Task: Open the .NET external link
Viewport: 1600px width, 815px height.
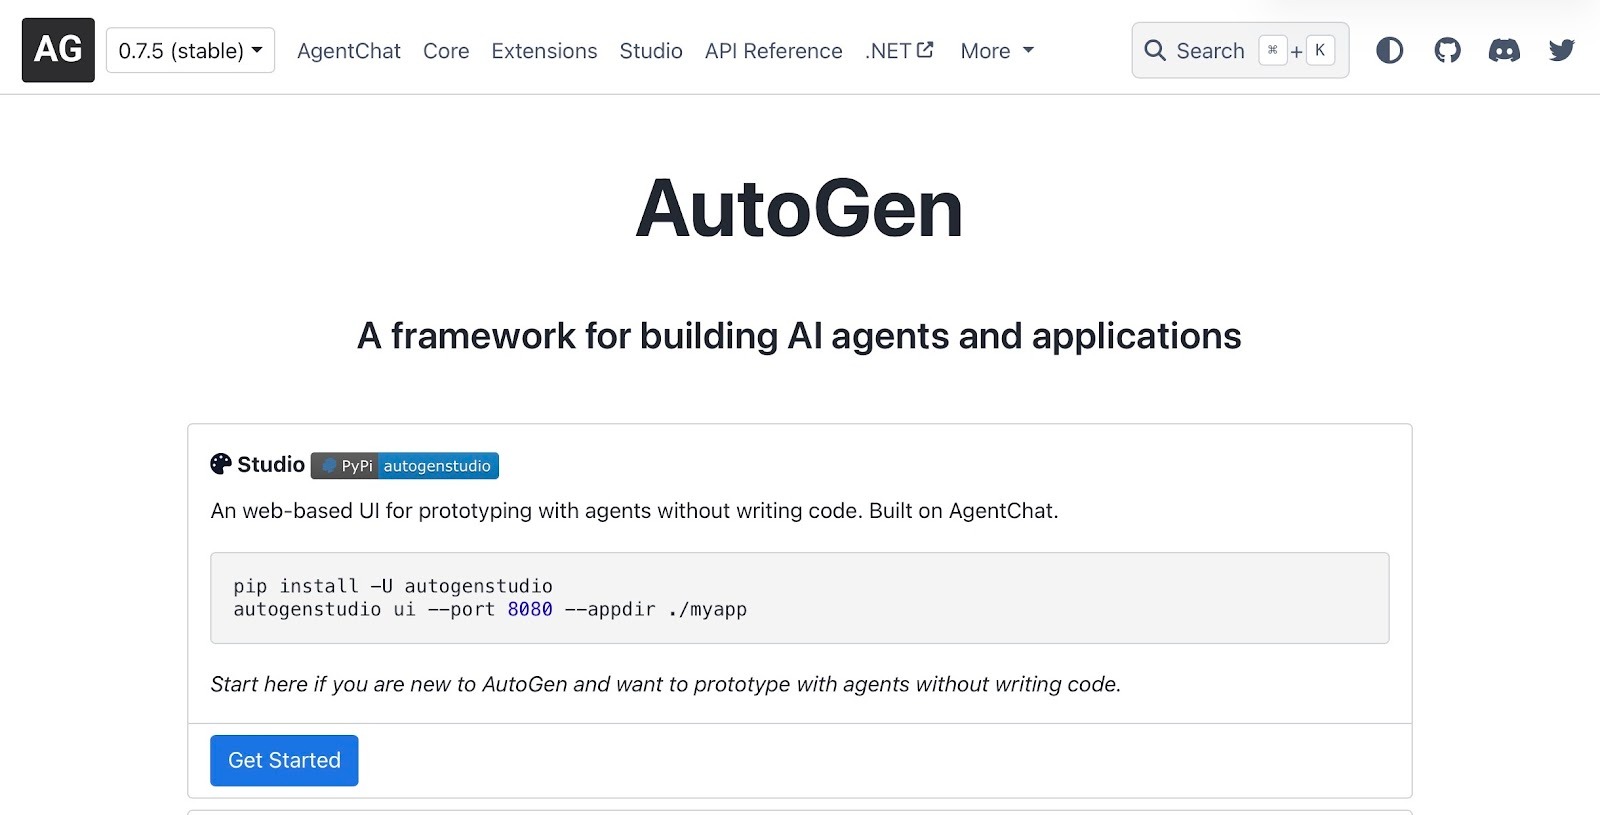Action: point(899,51)
